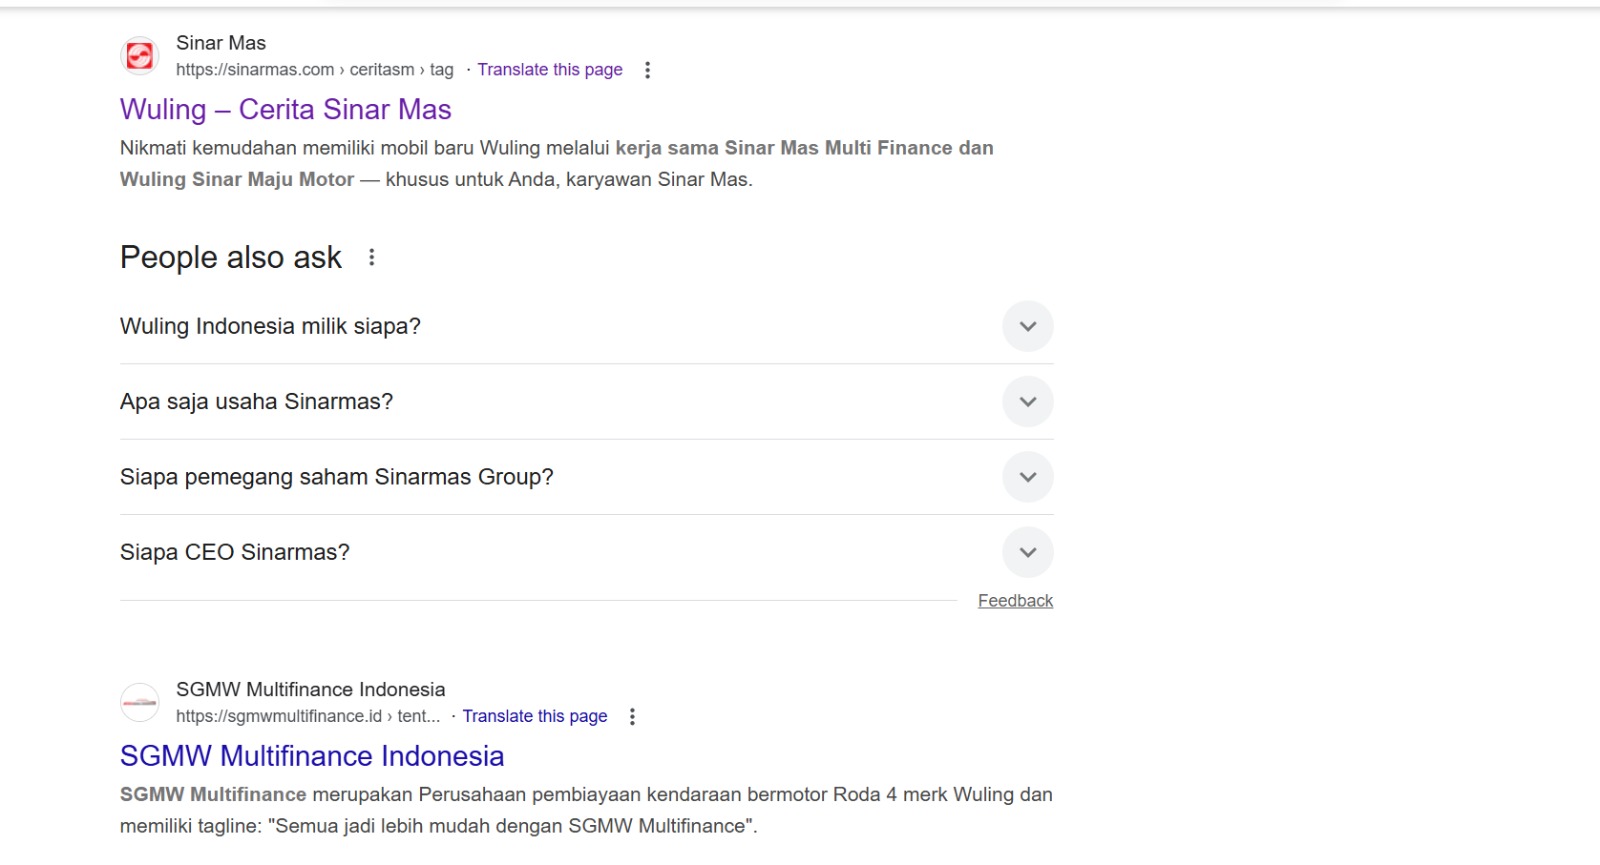Expand 'Siapa pemegang saham Sinarmas Group?' chevron

[x=1028, y=477]
